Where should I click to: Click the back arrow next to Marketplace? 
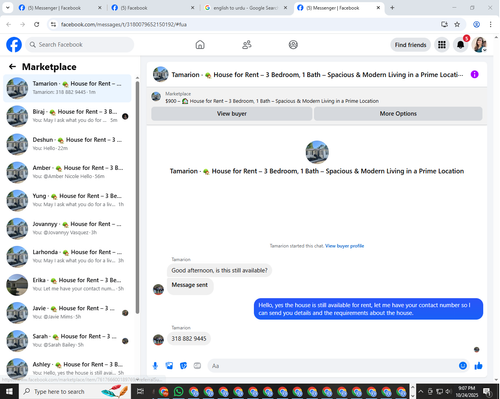point(12,67)
